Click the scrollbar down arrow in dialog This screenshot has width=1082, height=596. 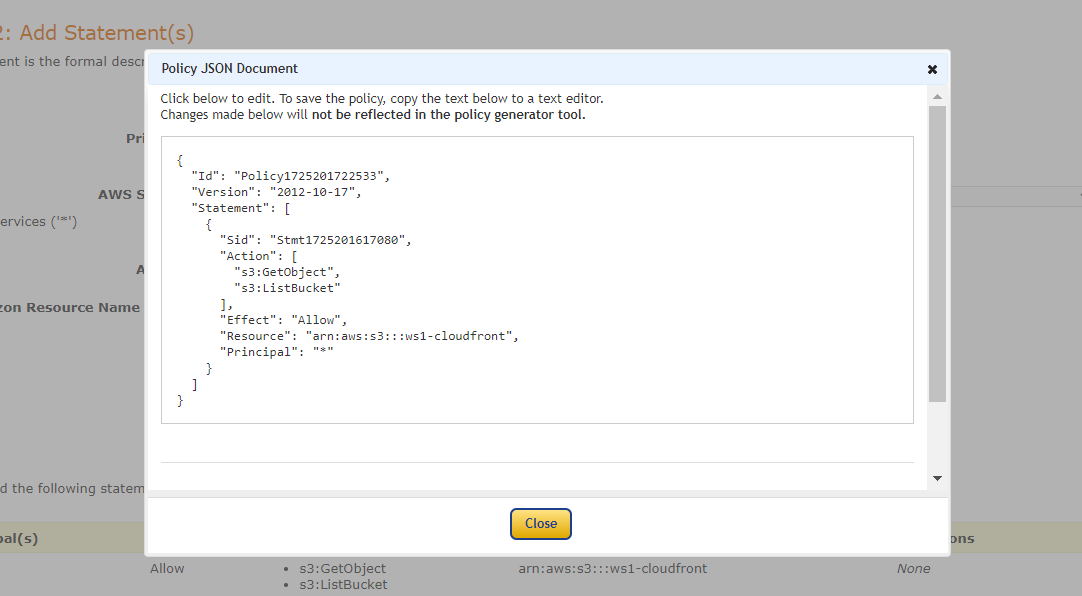937,478
